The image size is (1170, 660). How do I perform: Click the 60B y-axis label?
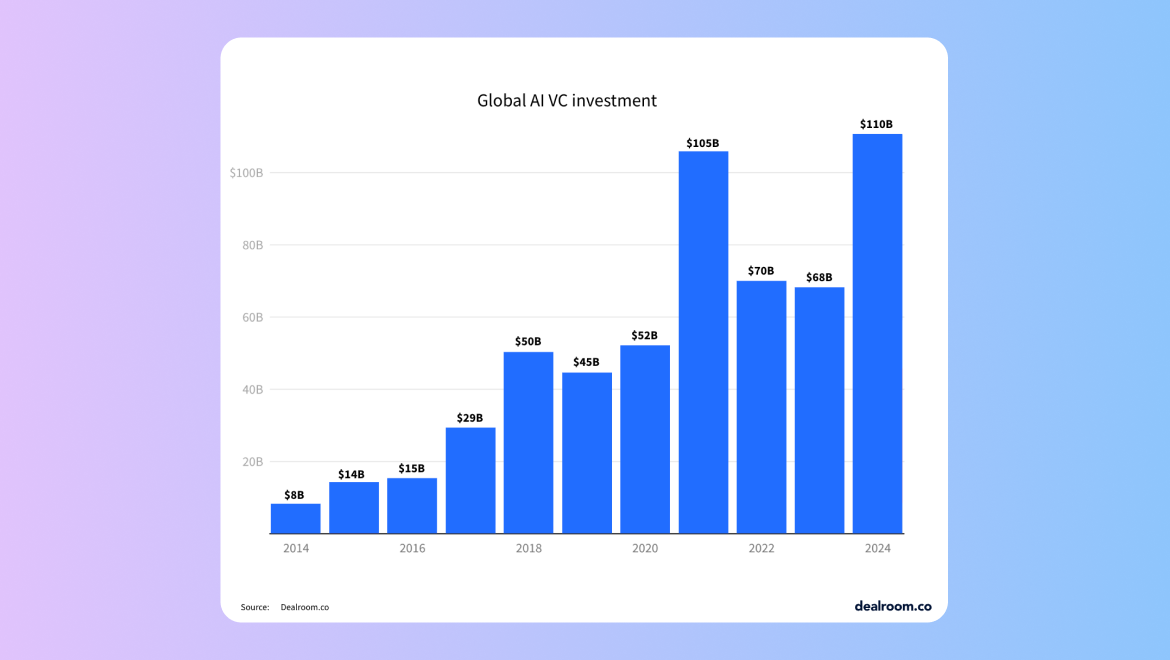252,318
